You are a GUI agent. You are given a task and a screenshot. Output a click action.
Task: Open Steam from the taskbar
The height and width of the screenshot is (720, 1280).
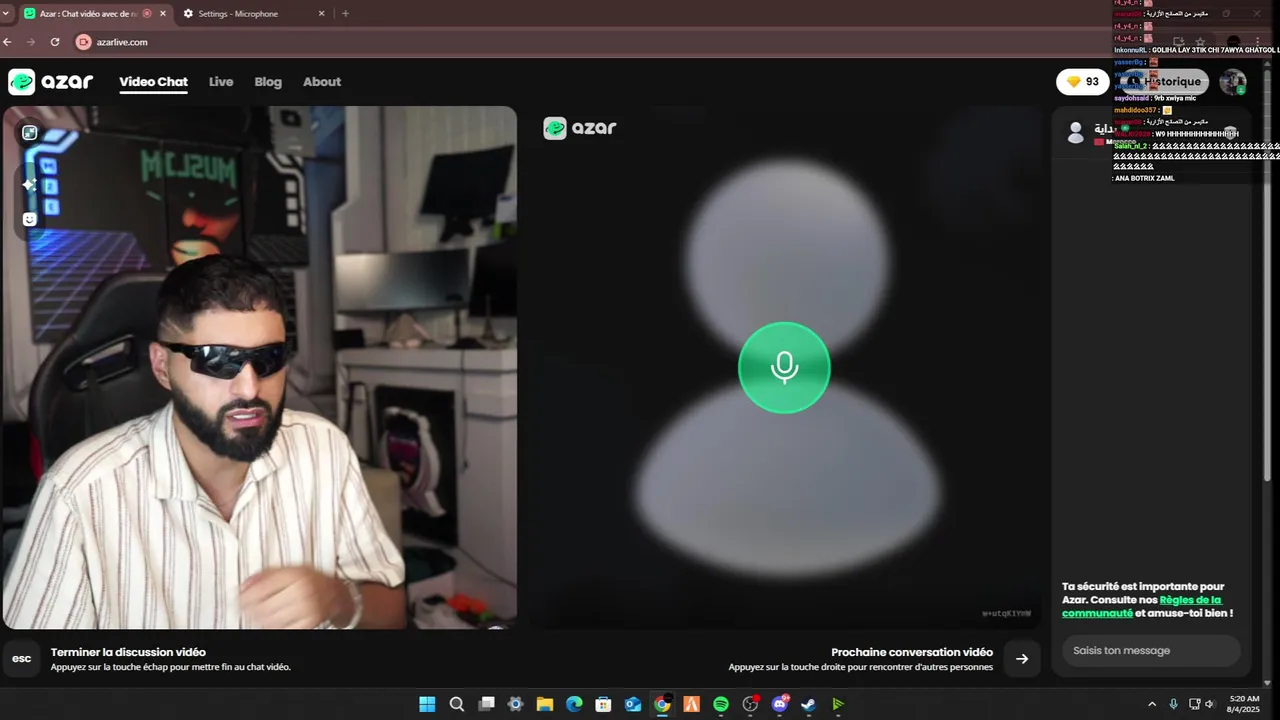(x=808, y=704)
